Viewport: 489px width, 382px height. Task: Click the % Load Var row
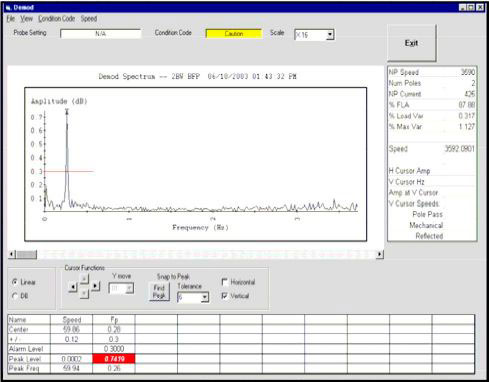432,116
